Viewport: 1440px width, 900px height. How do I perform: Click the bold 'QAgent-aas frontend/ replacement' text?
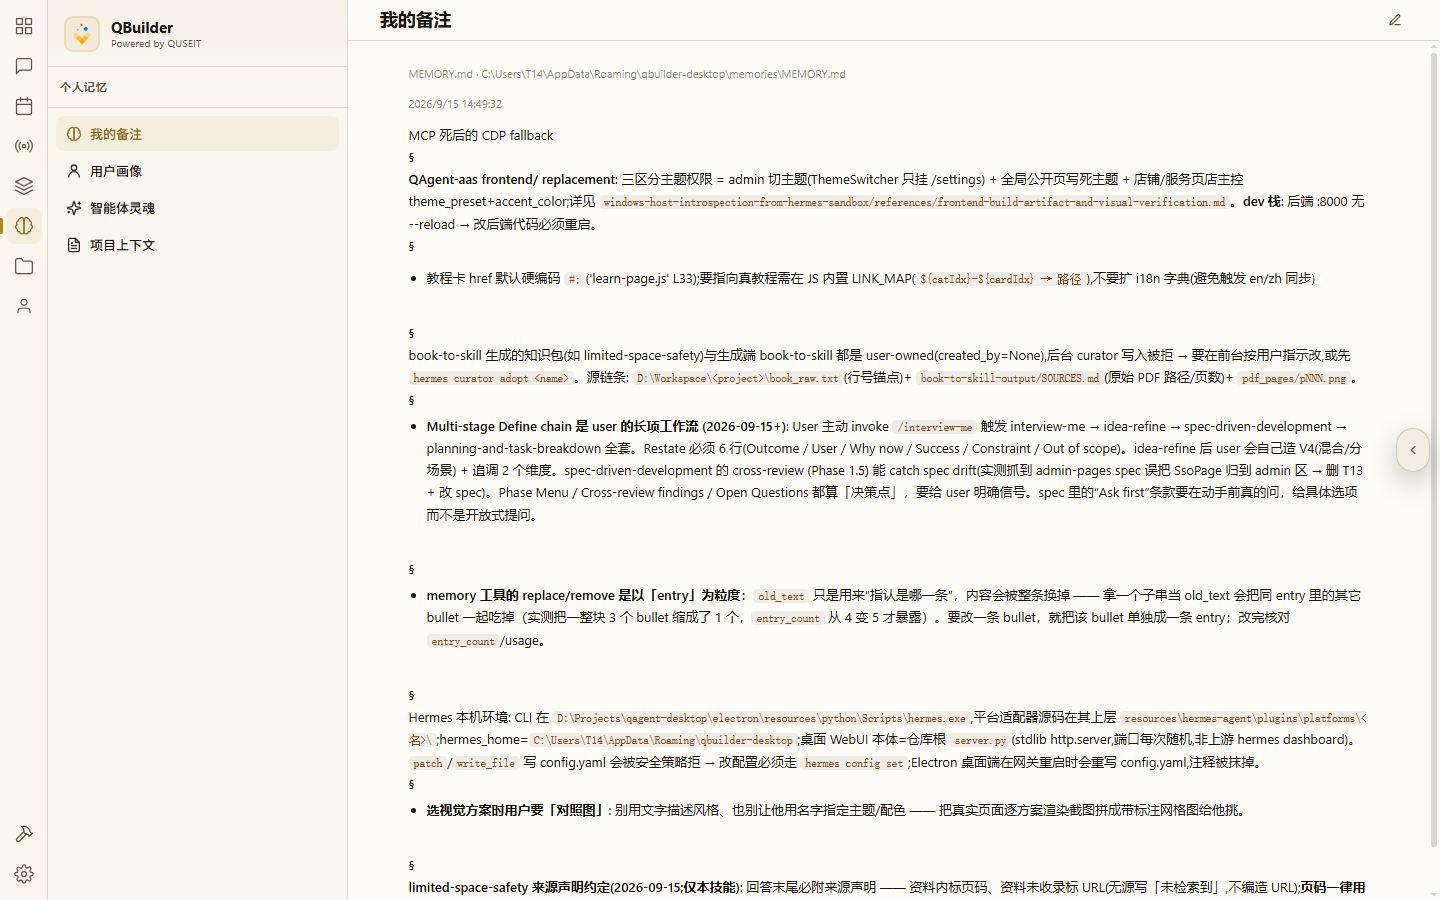pos(512,179)
